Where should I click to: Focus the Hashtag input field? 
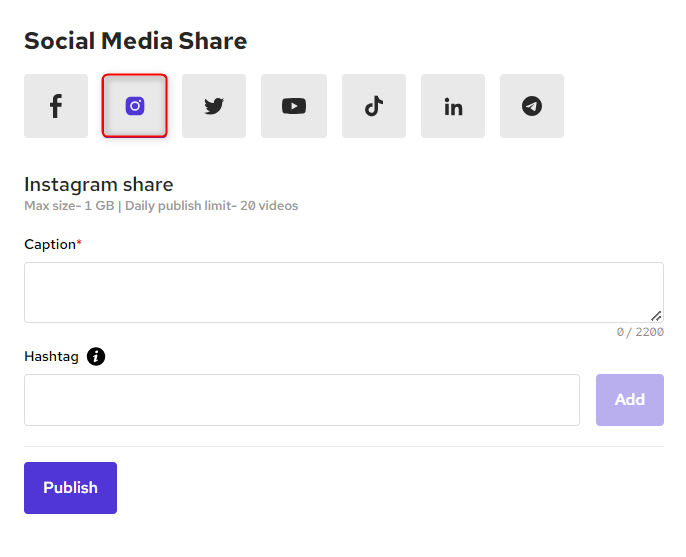[x=301, y=400]
